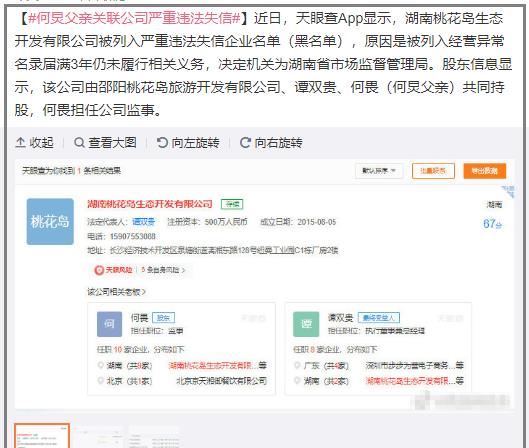
Task: Click the location pin beside 广东 (共4家)
Action: pyautogui.click(x=297, y=365)
